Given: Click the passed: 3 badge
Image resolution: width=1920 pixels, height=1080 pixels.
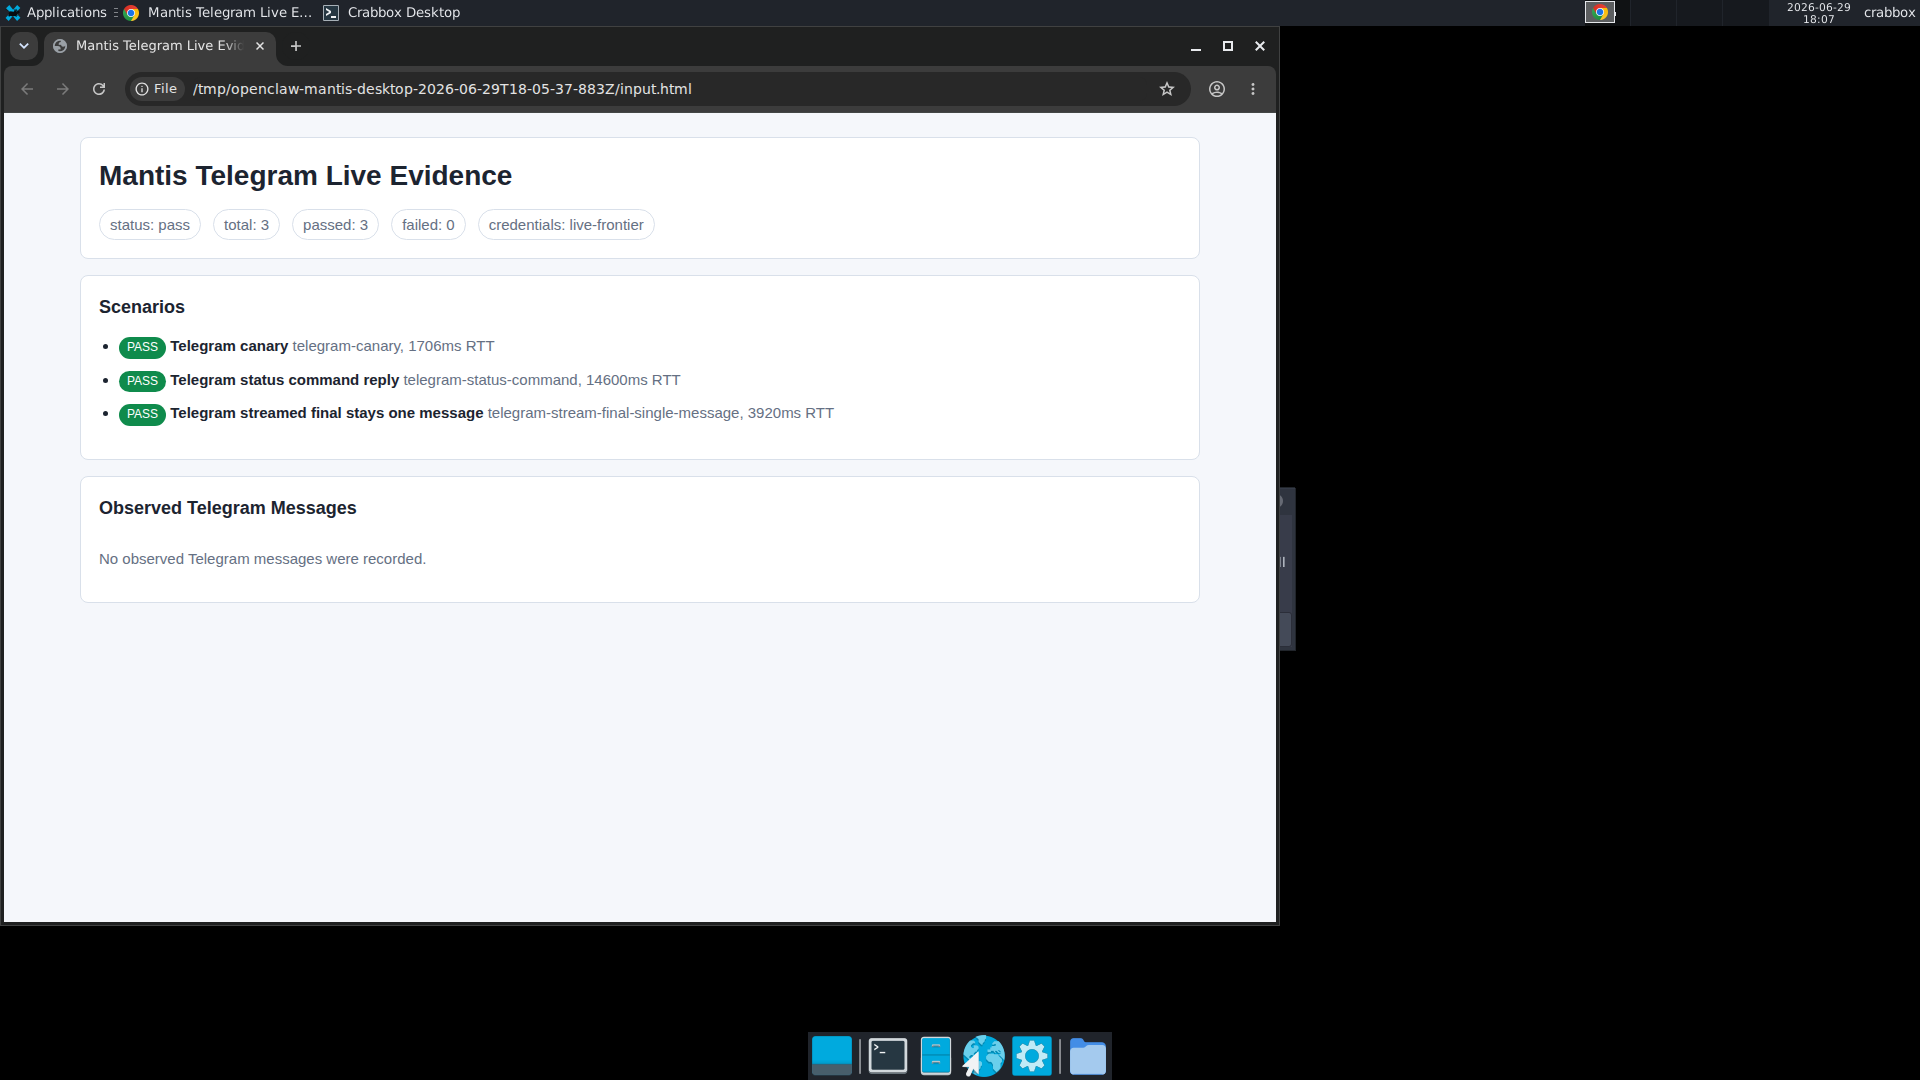Looking at the screenshot, I should click(x=335, y=225).
